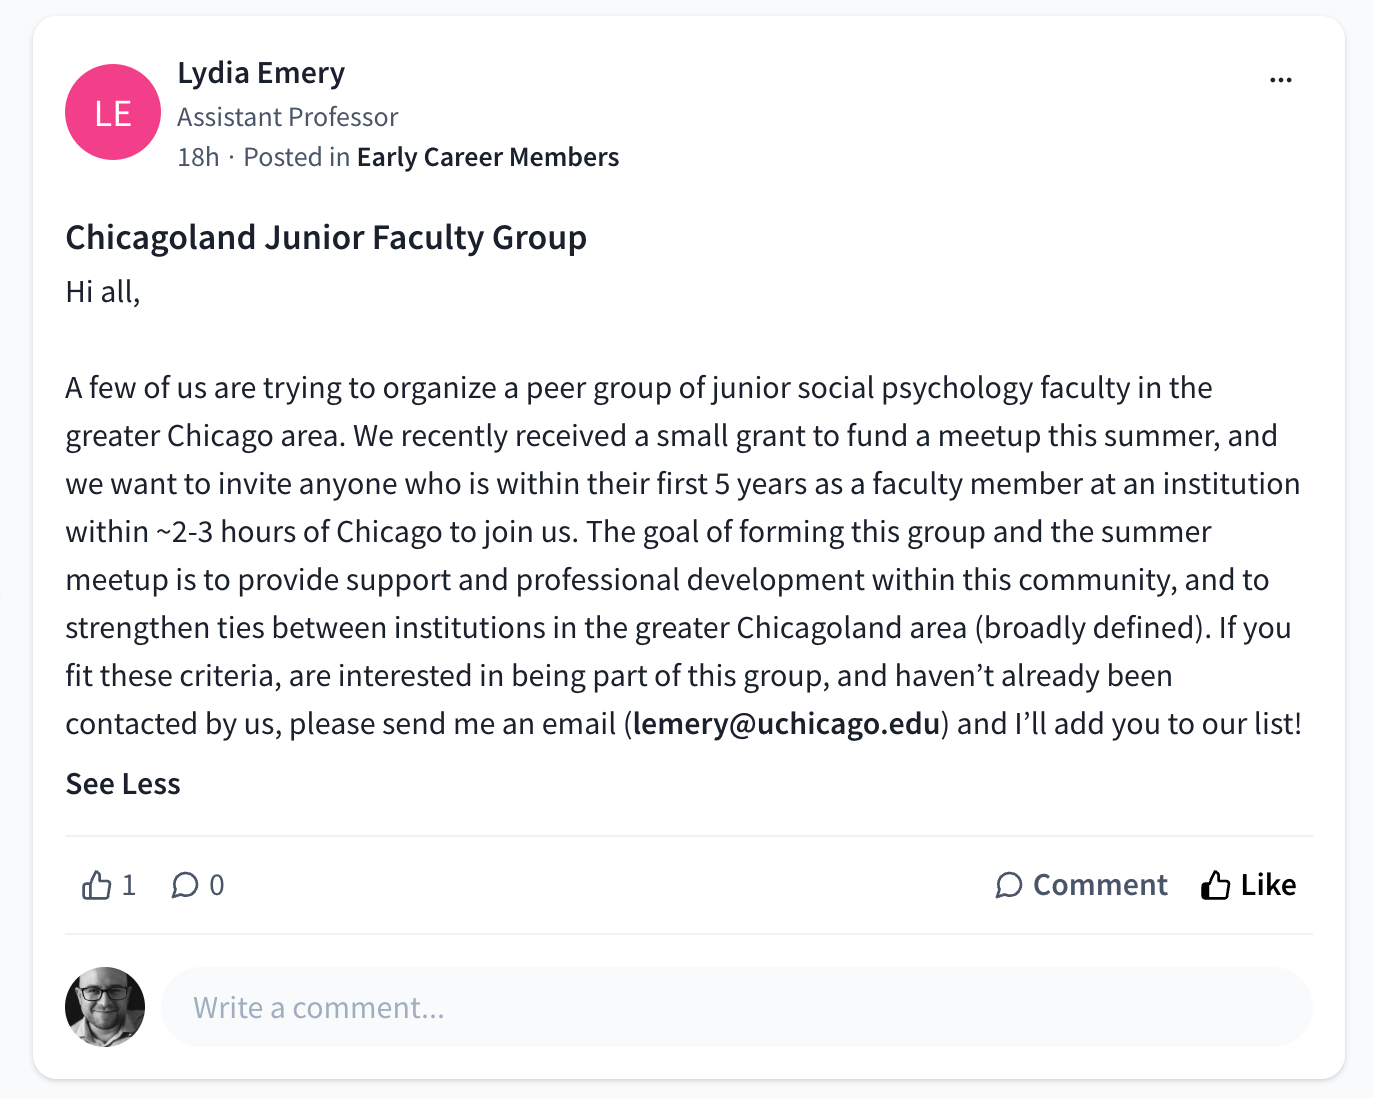1374x1098 pixels.
Task: Click the 18h post timestamp
Action: 198,157
